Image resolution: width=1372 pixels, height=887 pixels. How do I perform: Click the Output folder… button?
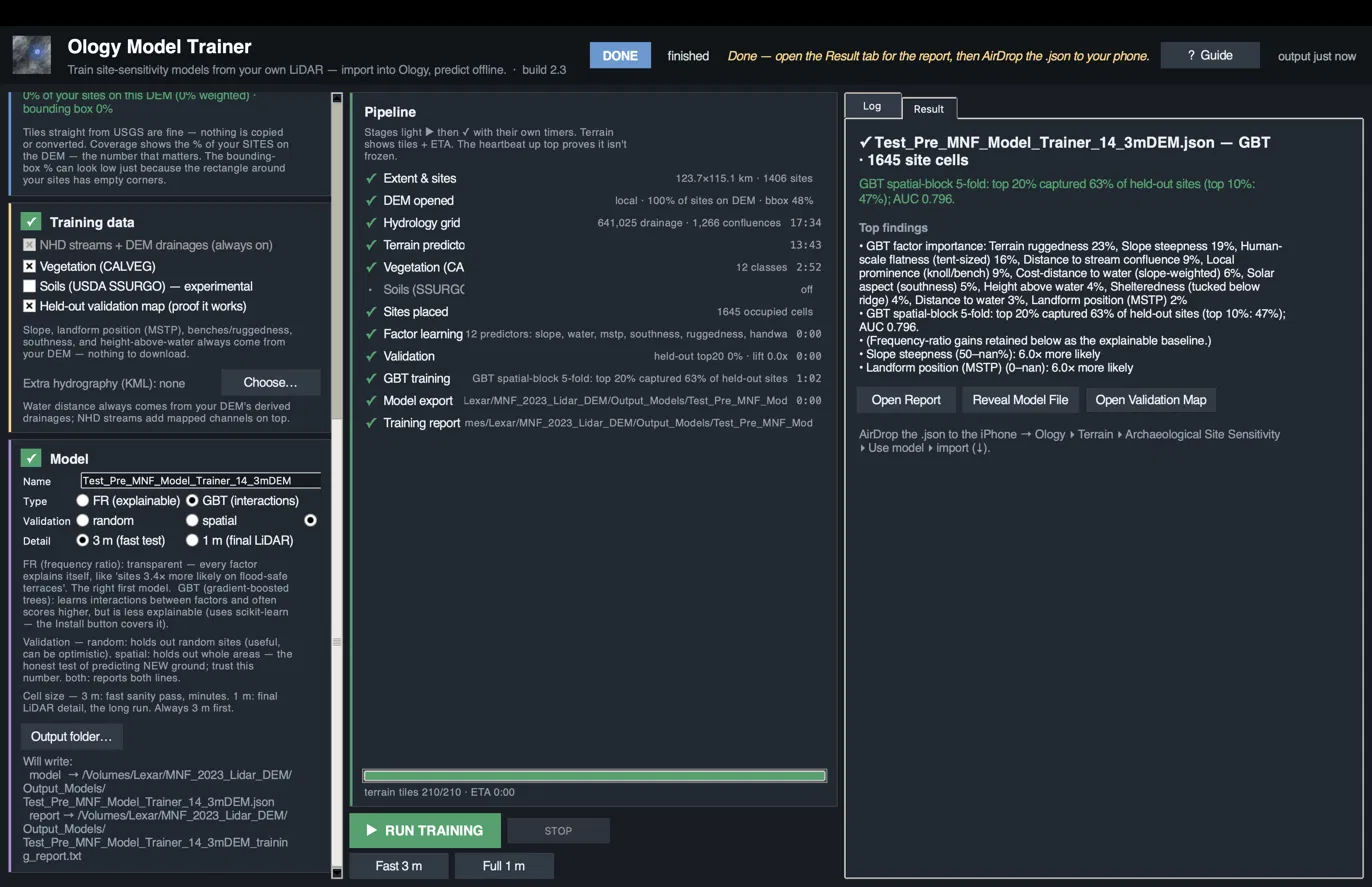click(71, 736)
